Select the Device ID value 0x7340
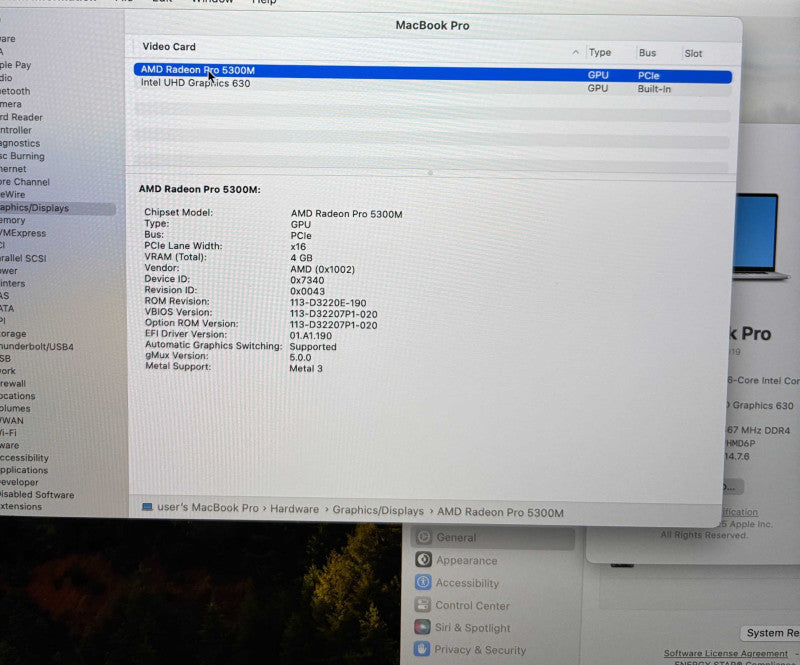The height and width of the screenshot is (665, 800). (307, 280)
